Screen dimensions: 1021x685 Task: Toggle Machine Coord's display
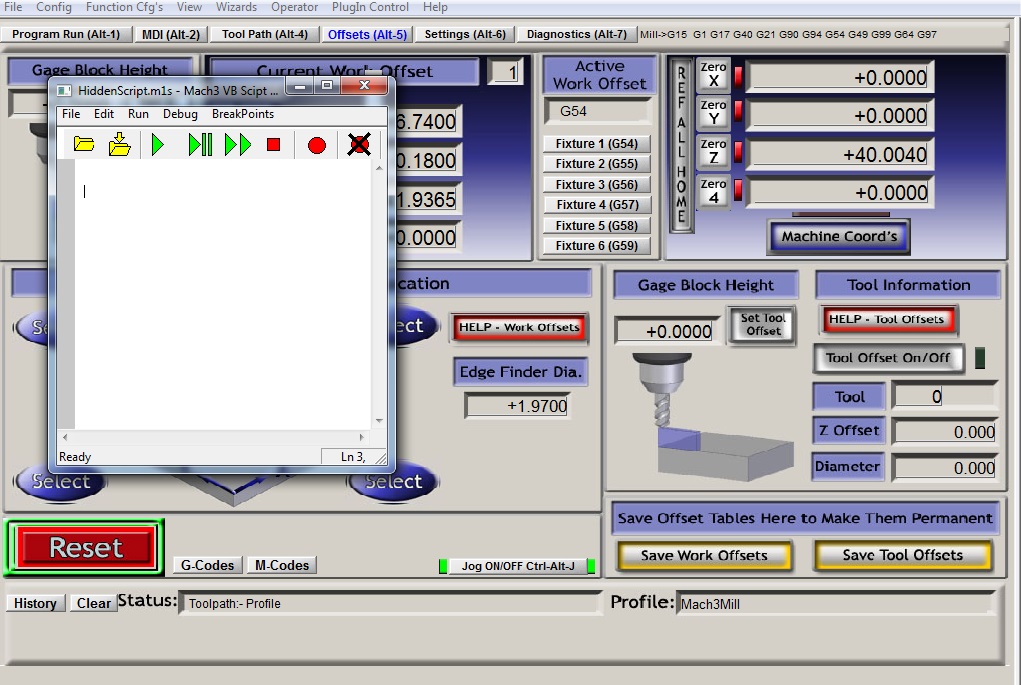click(x=839, y=237)
